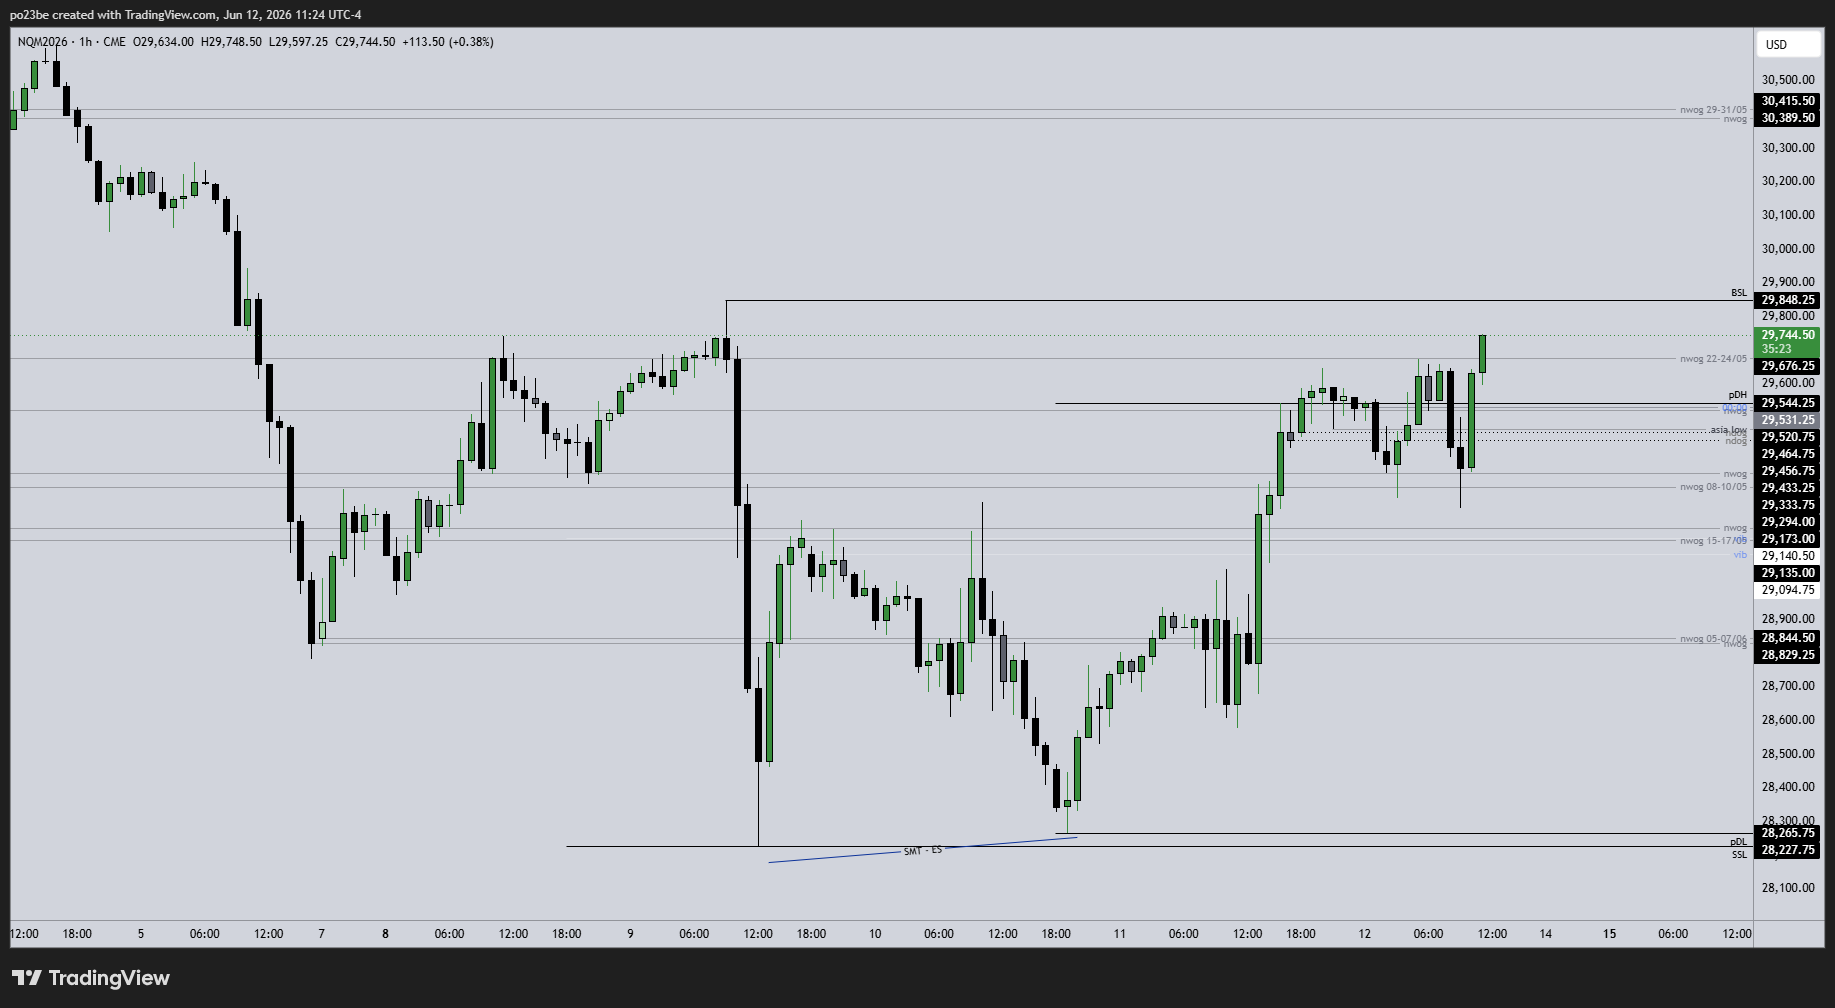This screenshot has height=1008, width=1835.
Task: Click the price tag 29,135.00
Action: pos(1788,573)
